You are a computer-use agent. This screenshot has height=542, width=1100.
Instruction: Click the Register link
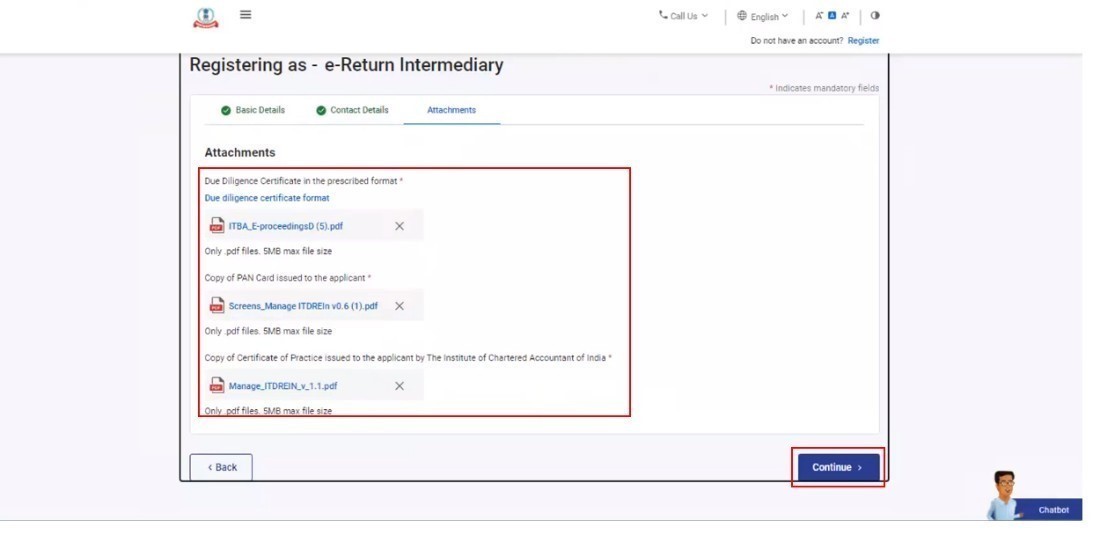(863, 41)
